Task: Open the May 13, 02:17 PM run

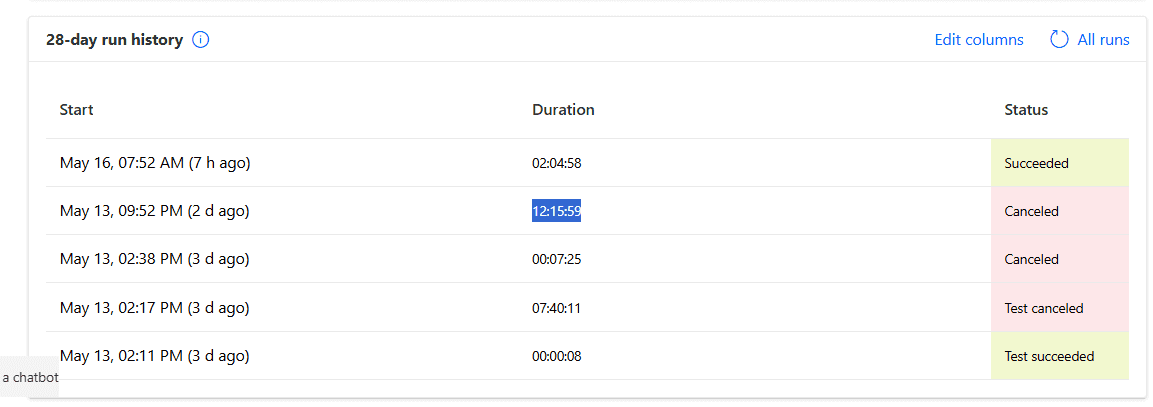Action: click(x=154, y=308)
